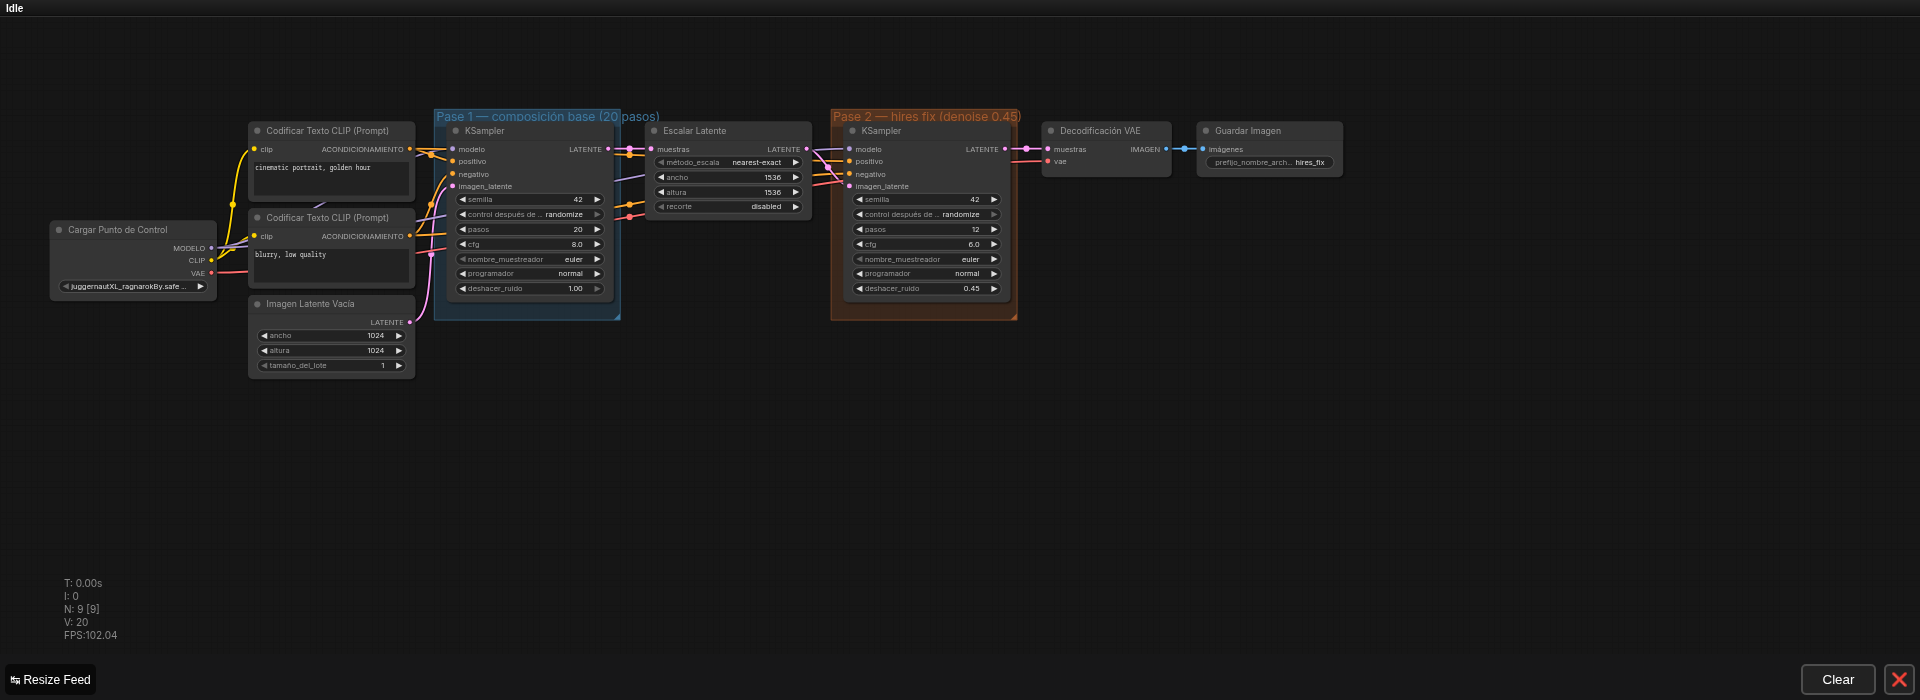Collapse the CLIP node containing 'blurry, low quality' prompt
The height and width of the screenshot is (700, 1920).
pyautogui.click(x=257, y=218)
